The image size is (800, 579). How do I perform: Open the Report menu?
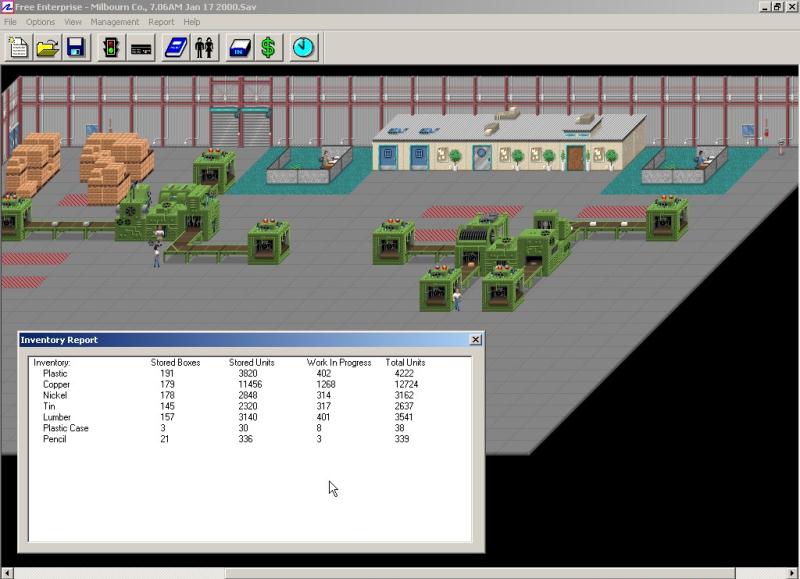(x=161, y=22)
